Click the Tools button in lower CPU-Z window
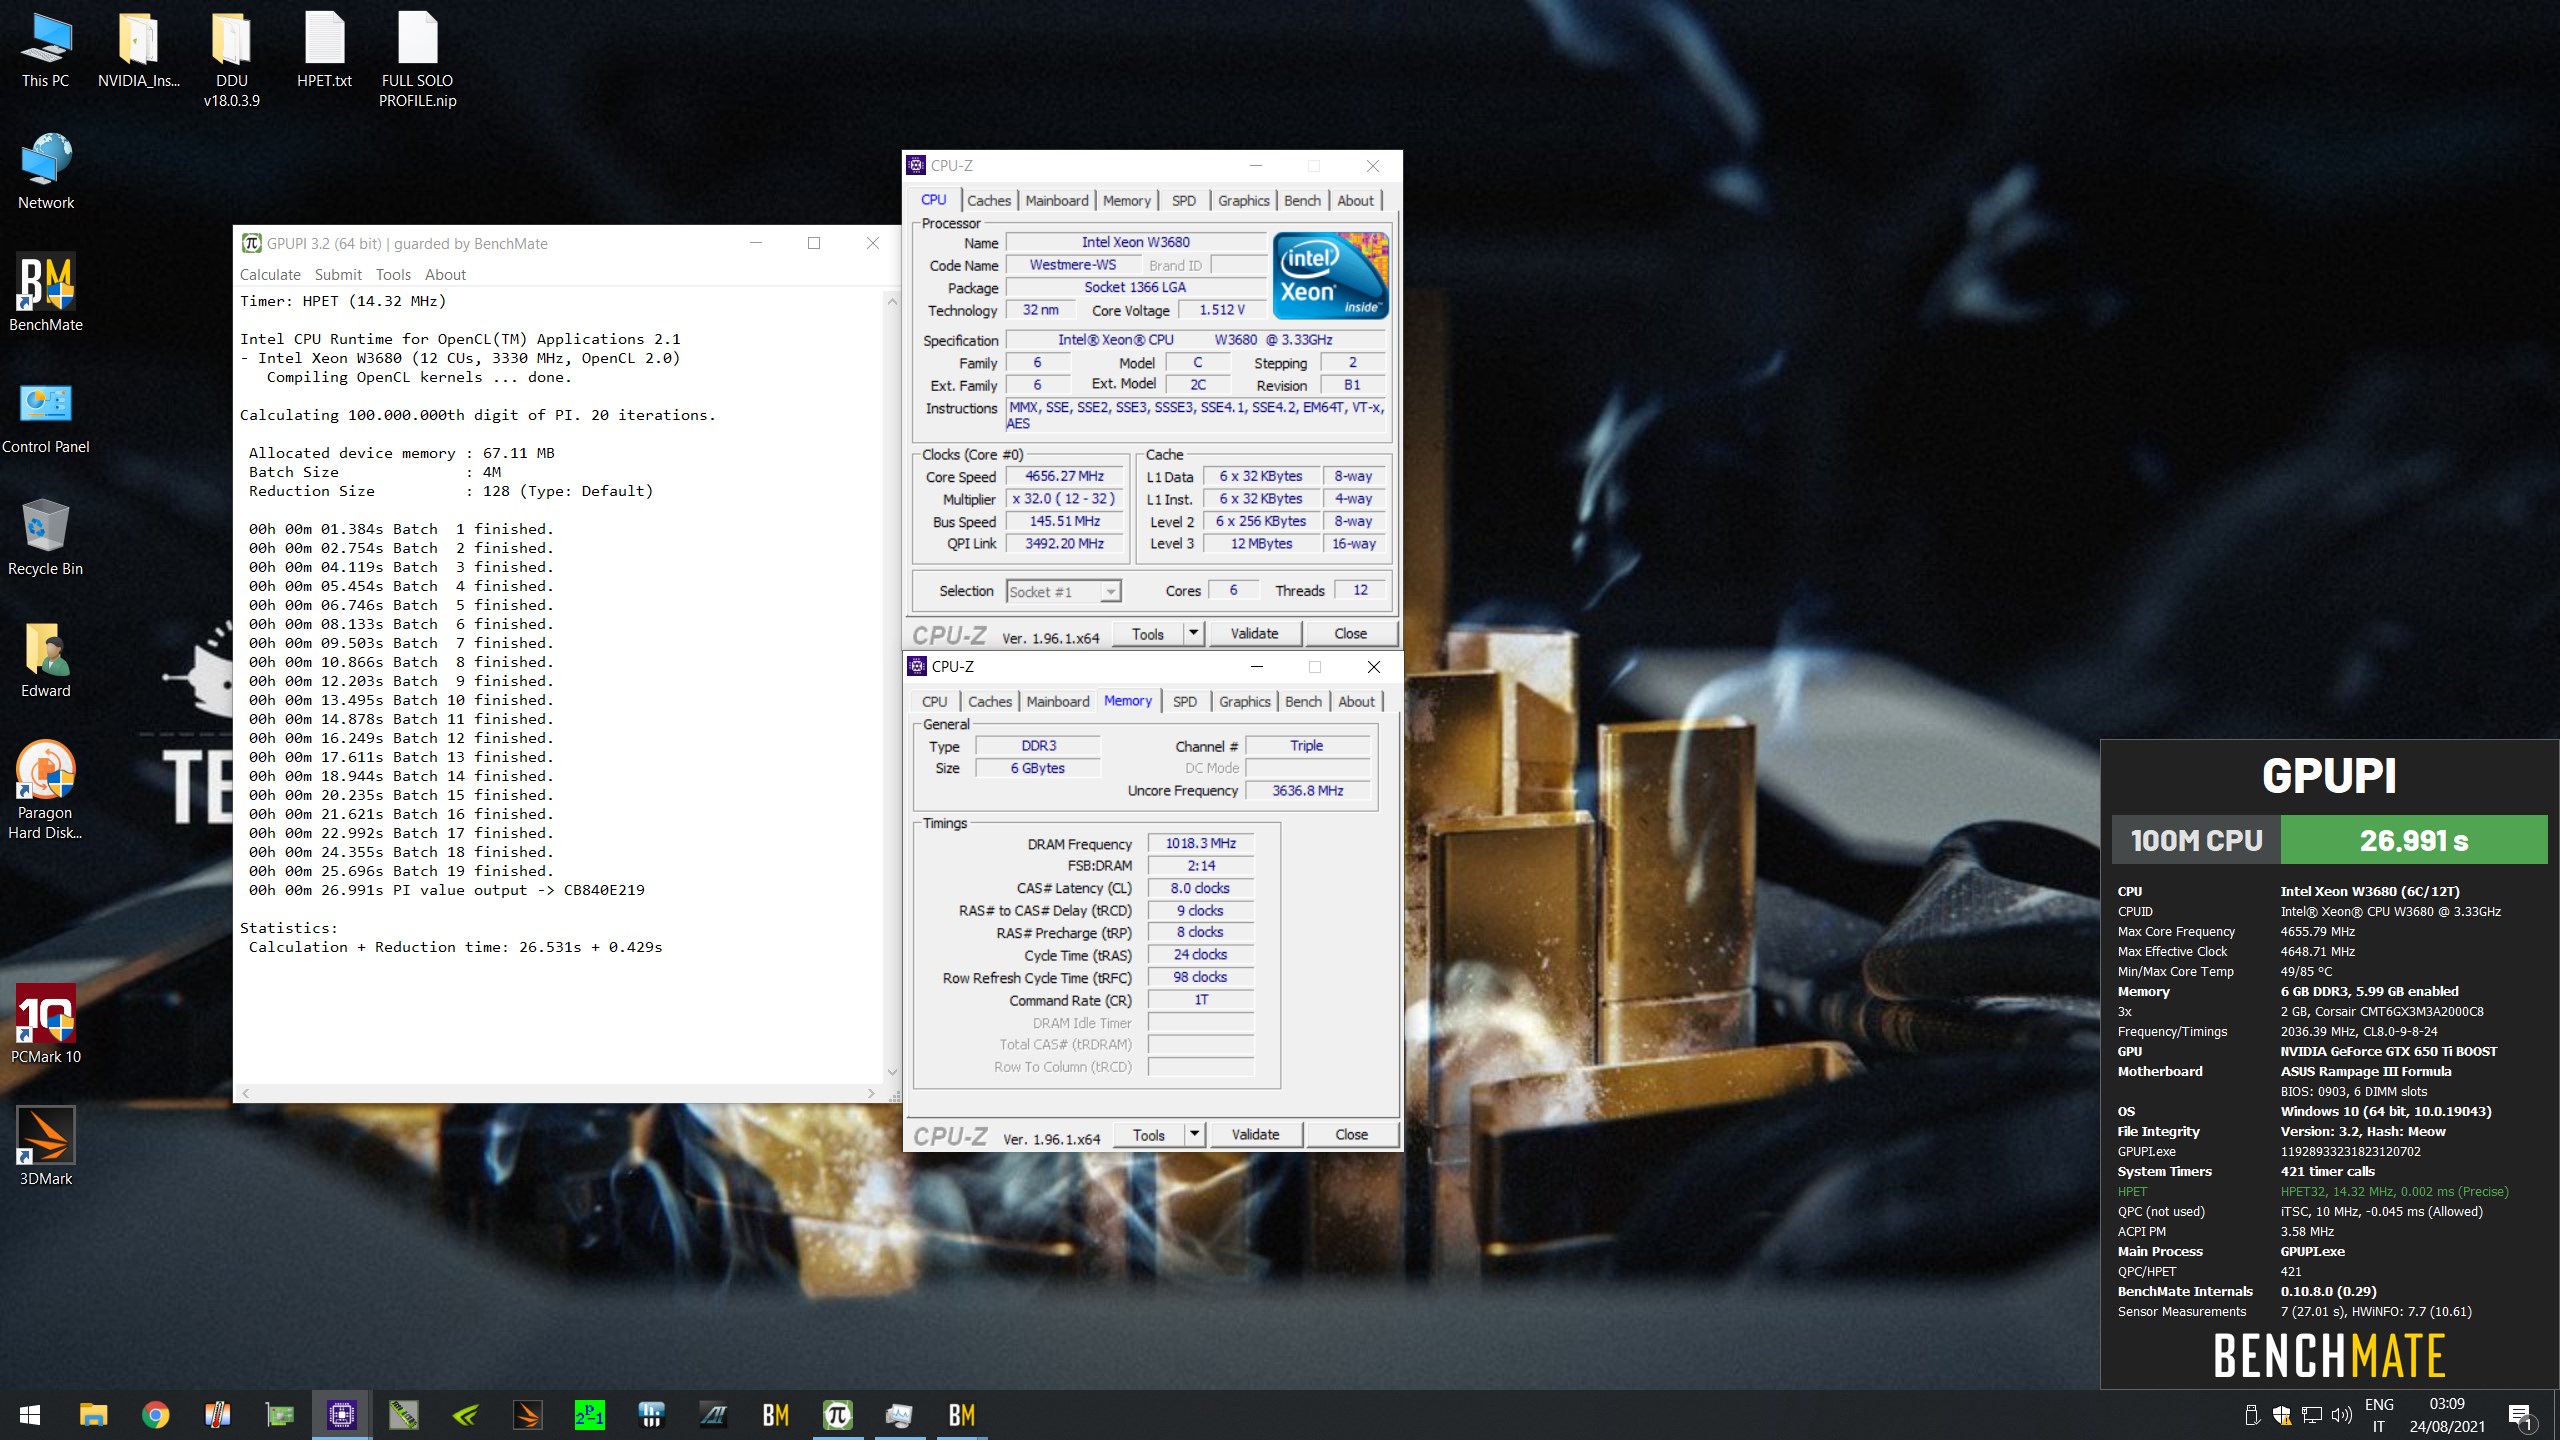This screenshot has height=1440, width=2560. point(1149,1134)
